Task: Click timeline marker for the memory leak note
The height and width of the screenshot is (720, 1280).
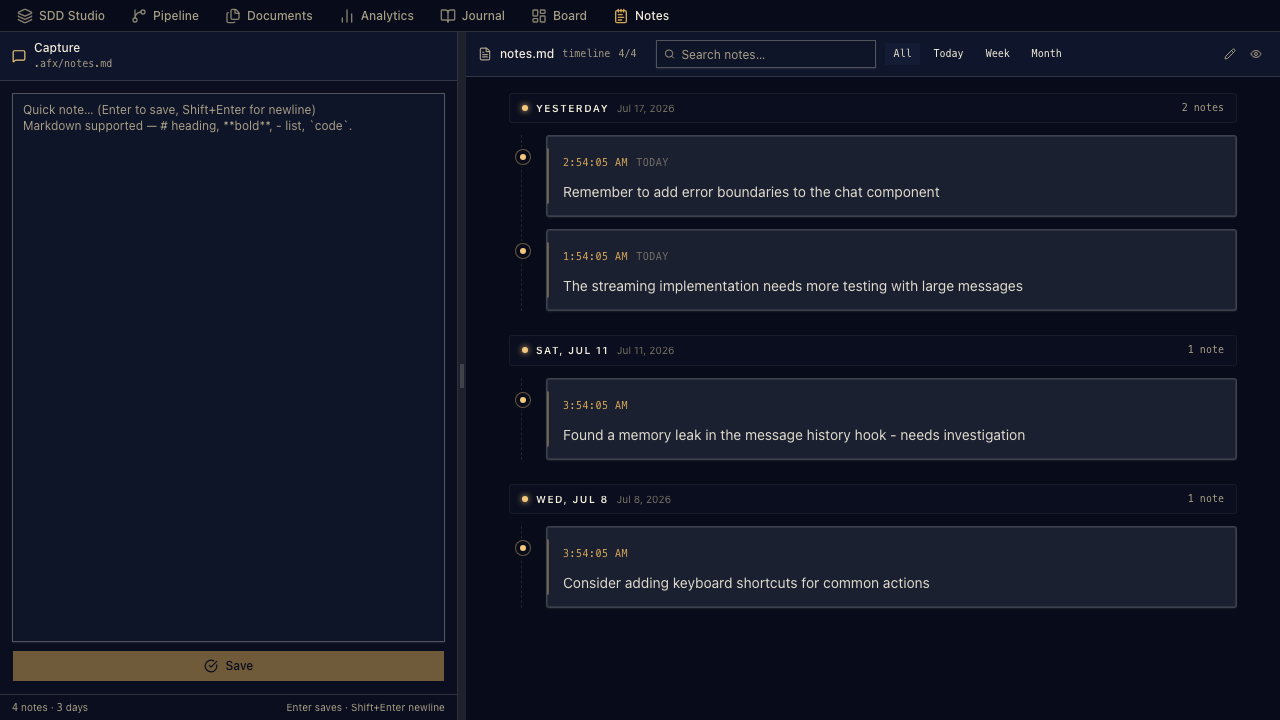Action: pyautogui.click(x=523, y=400)
